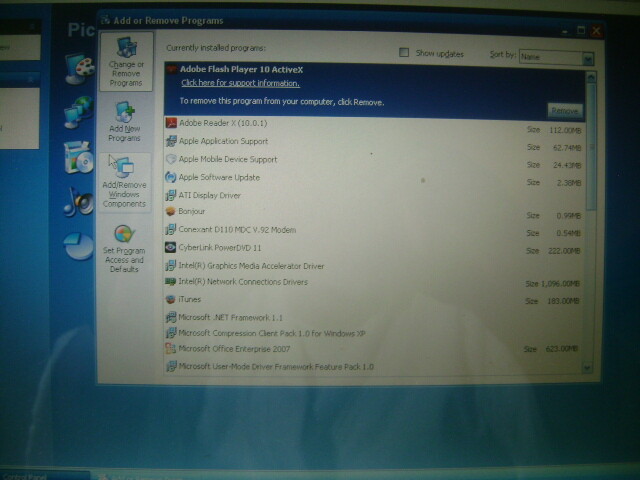Viewport: 640px width, 480px height.
Task: Click the Apple Software Update icon
Action: pos(171,177)
